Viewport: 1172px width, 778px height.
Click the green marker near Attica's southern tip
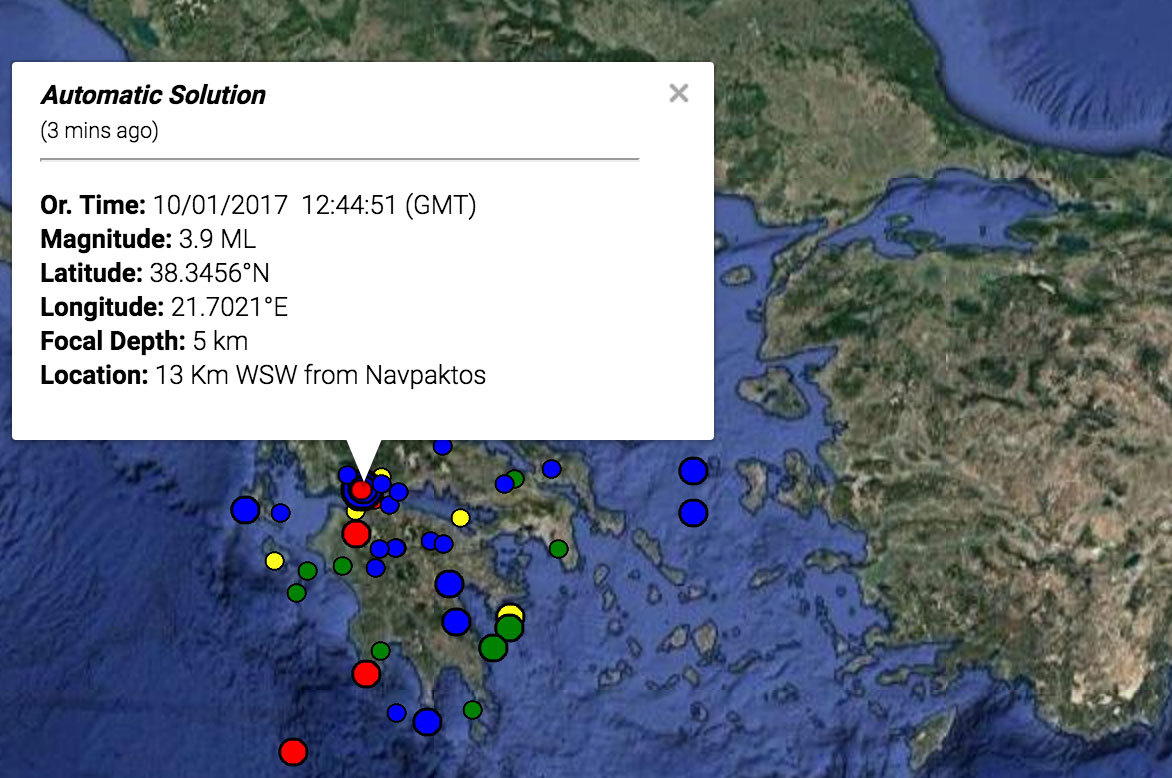[x=558, y=549]
